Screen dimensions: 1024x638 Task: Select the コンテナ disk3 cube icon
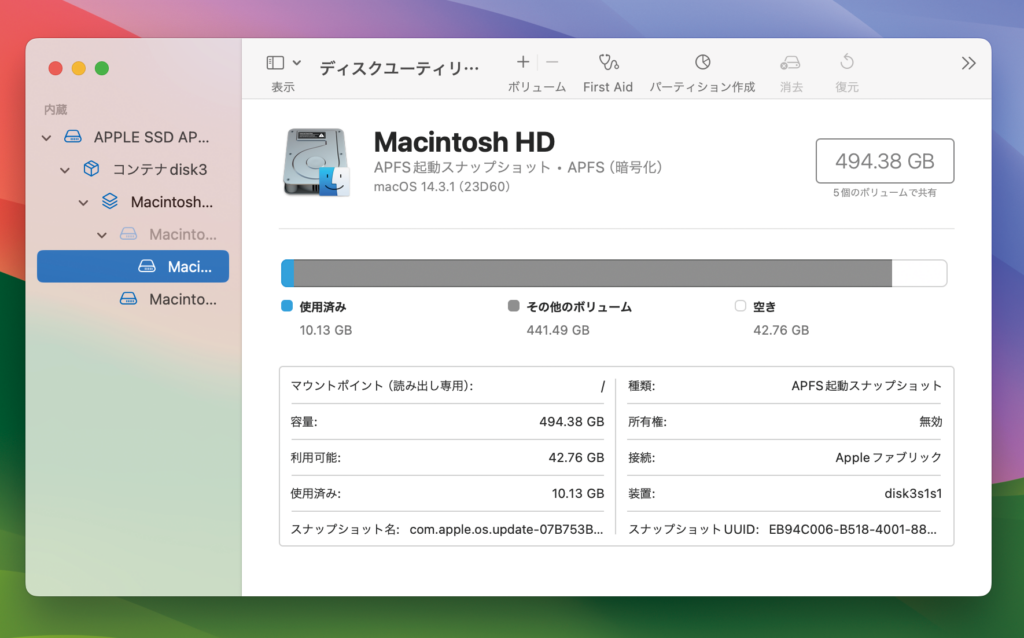(x=91, y=168)
